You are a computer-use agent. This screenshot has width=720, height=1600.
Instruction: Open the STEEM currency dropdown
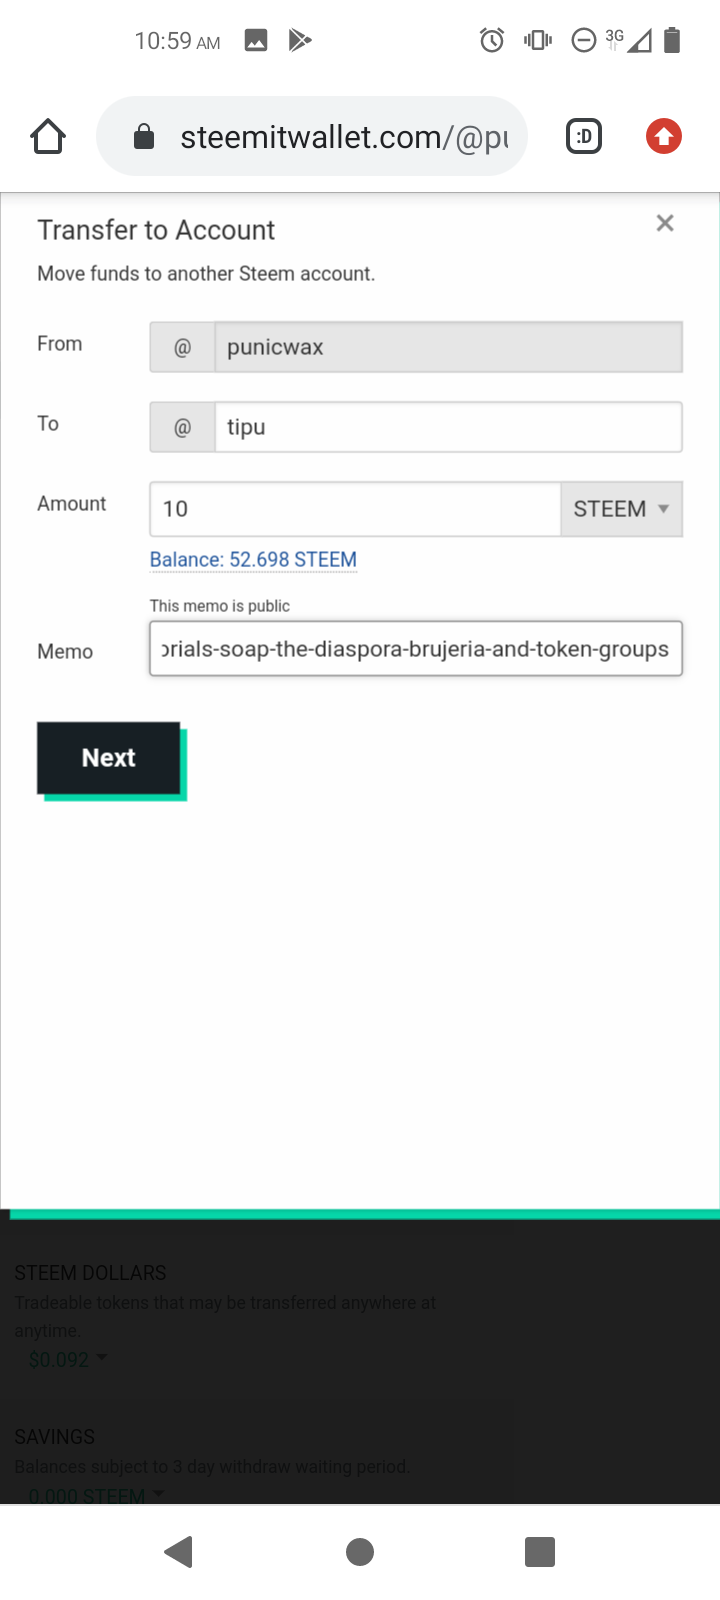click(621, 509)
